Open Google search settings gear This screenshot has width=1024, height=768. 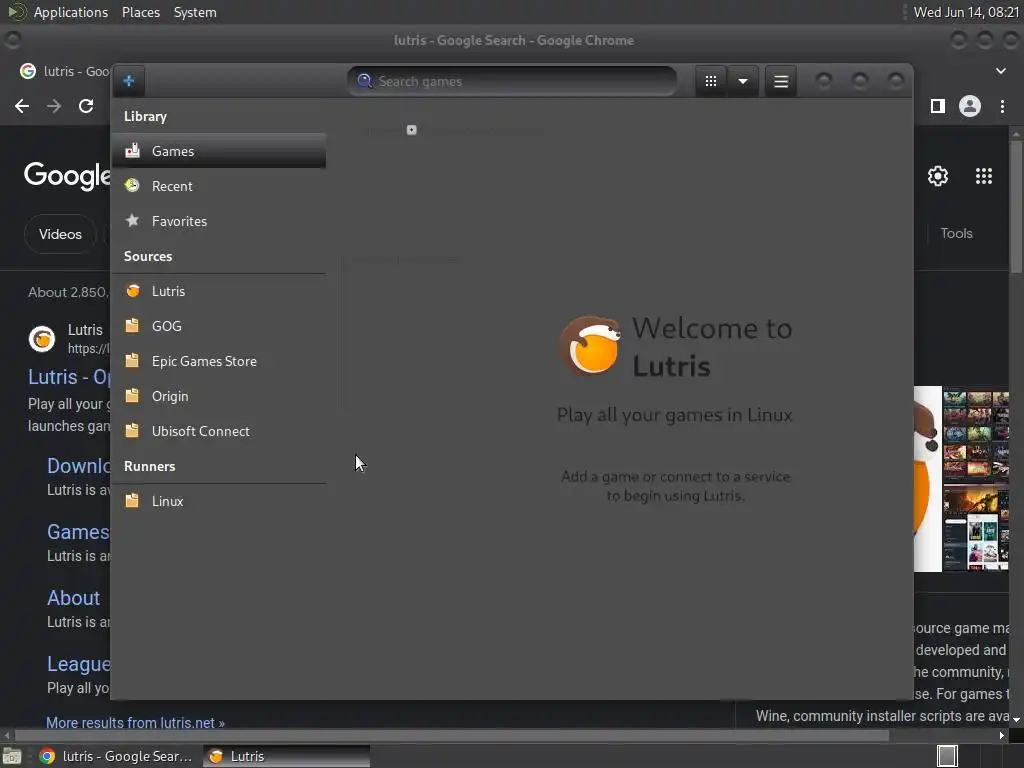(x=938, y=176)
